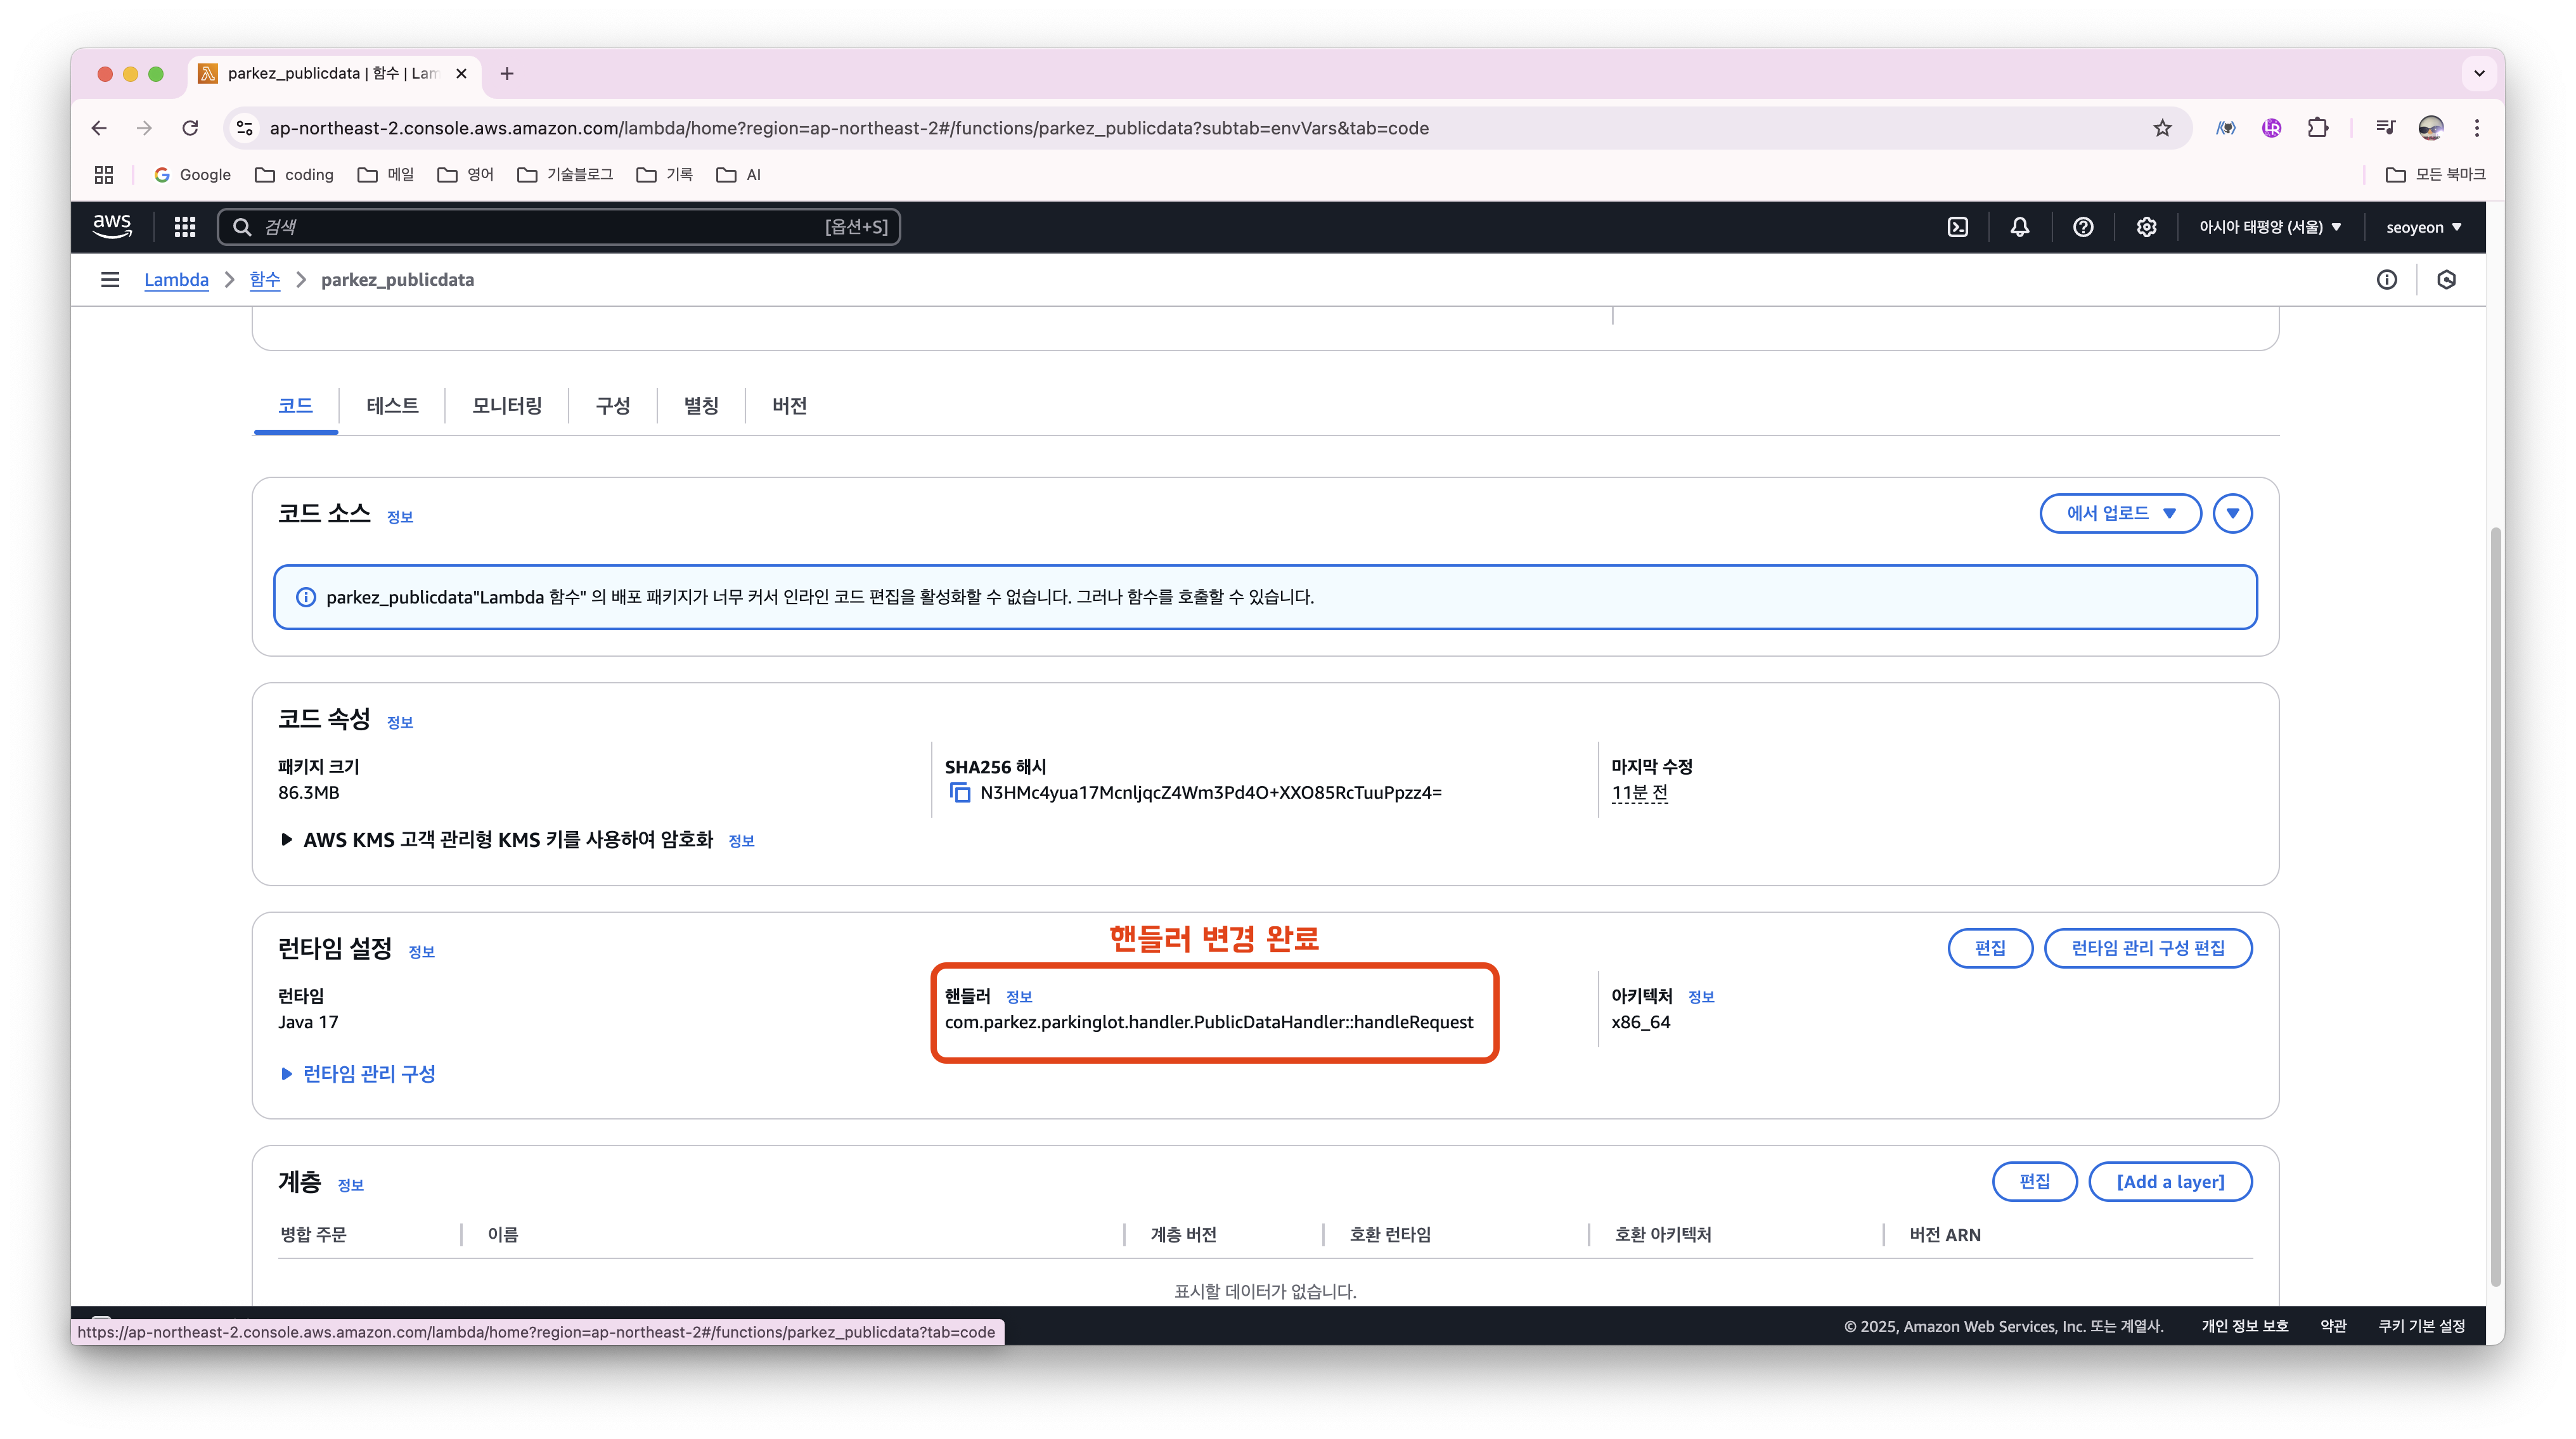The width and height of the screenshot is (2576, 1439).
Task: Switch to the 테스트 tab
Action: coord(392,406)
